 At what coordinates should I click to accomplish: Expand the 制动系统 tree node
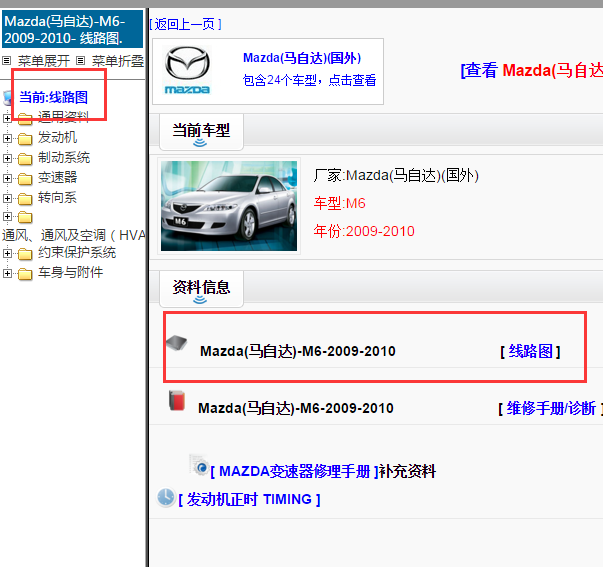click(x=7, y=158)
